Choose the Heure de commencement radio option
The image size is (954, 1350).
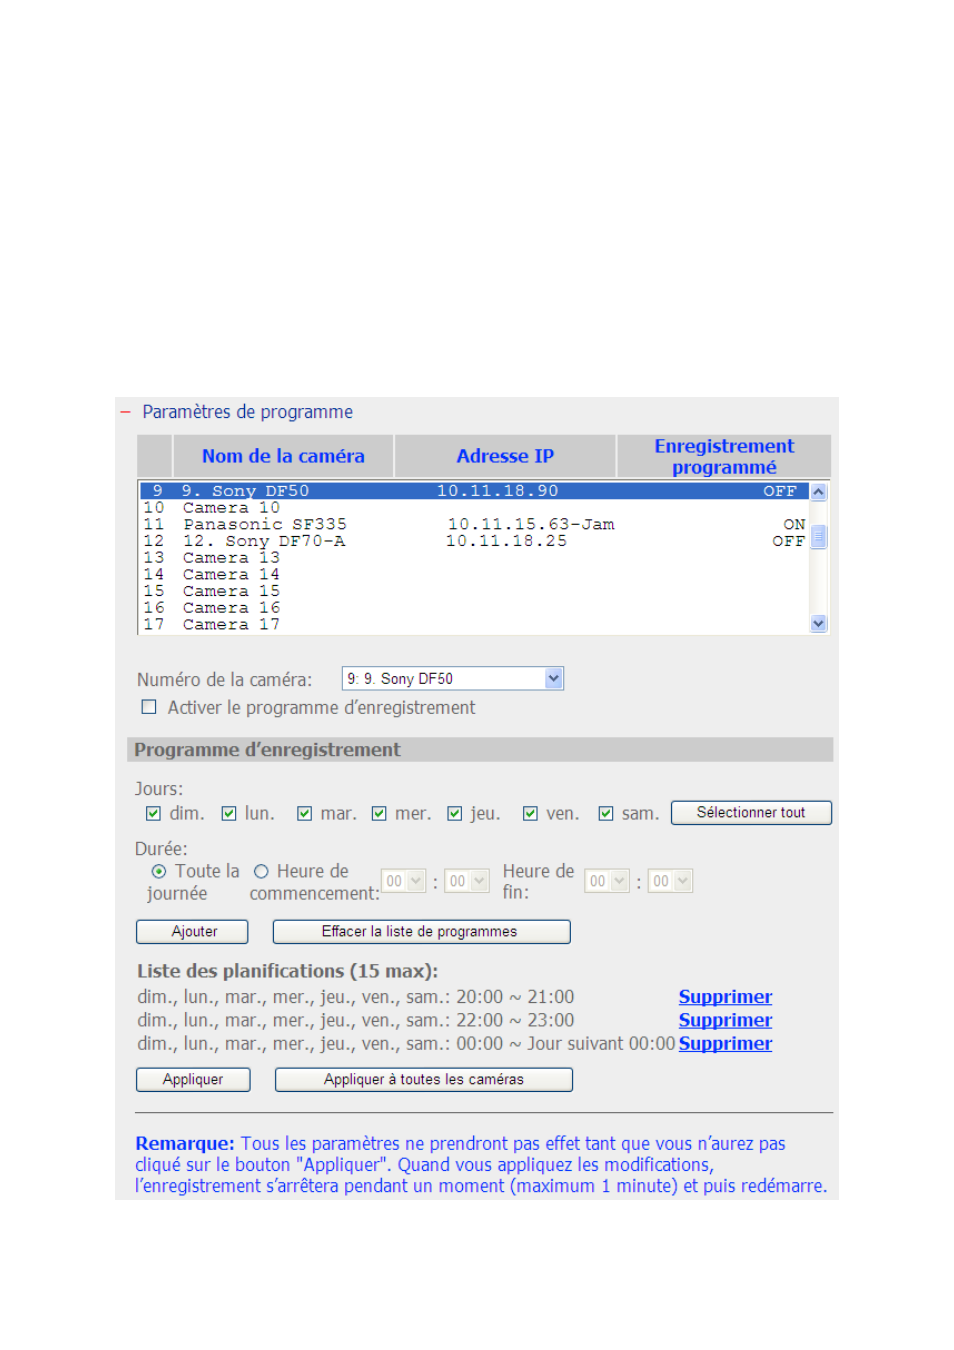click(261, 872)
